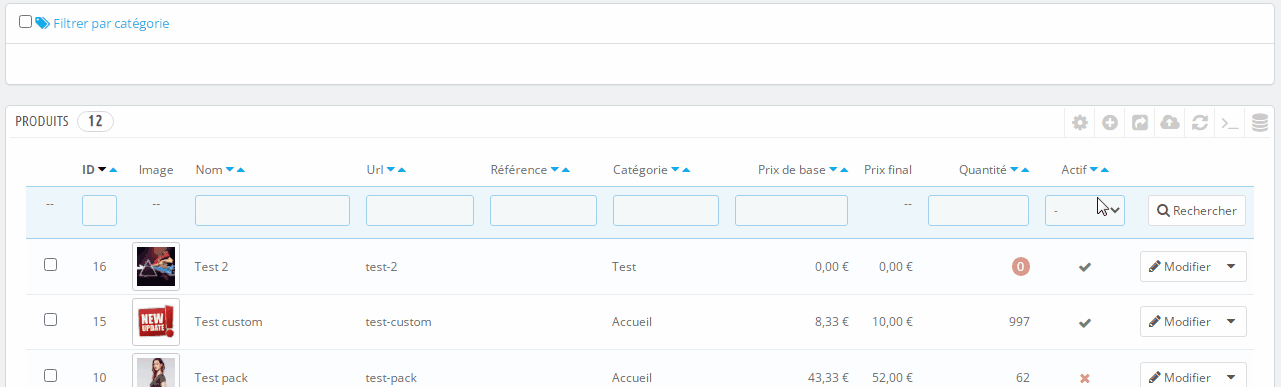Sort Url column ascending
Screen dimensions: 1281x387
click(x=402, y=170)
